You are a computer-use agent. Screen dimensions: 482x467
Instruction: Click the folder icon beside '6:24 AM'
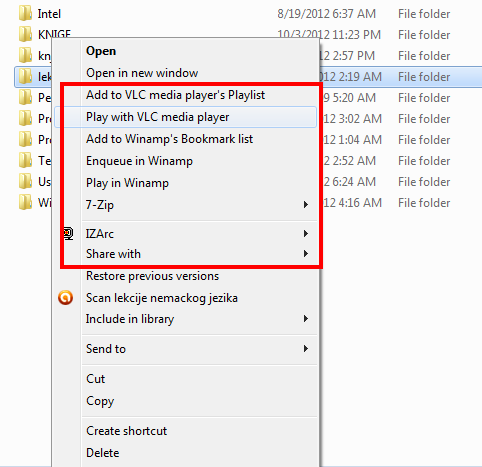coord(25,182)
